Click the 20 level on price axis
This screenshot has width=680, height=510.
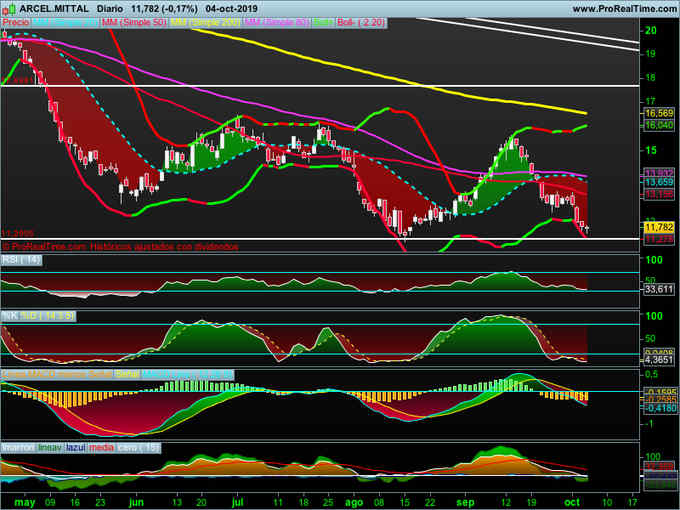651,30
